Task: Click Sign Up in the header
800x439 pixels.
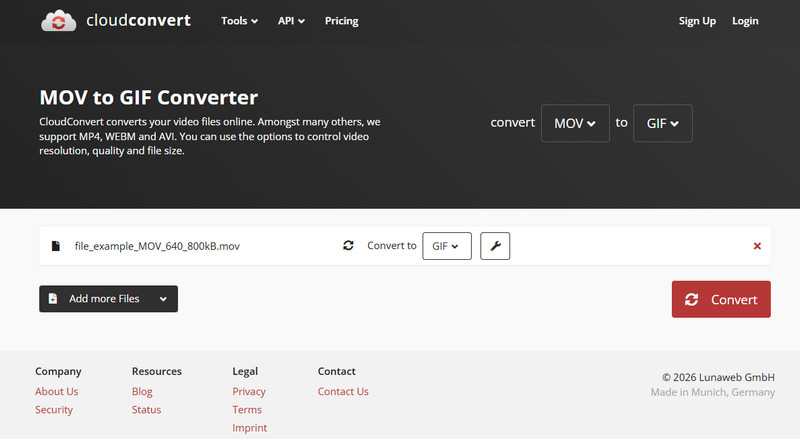Action: pos(697,21)
